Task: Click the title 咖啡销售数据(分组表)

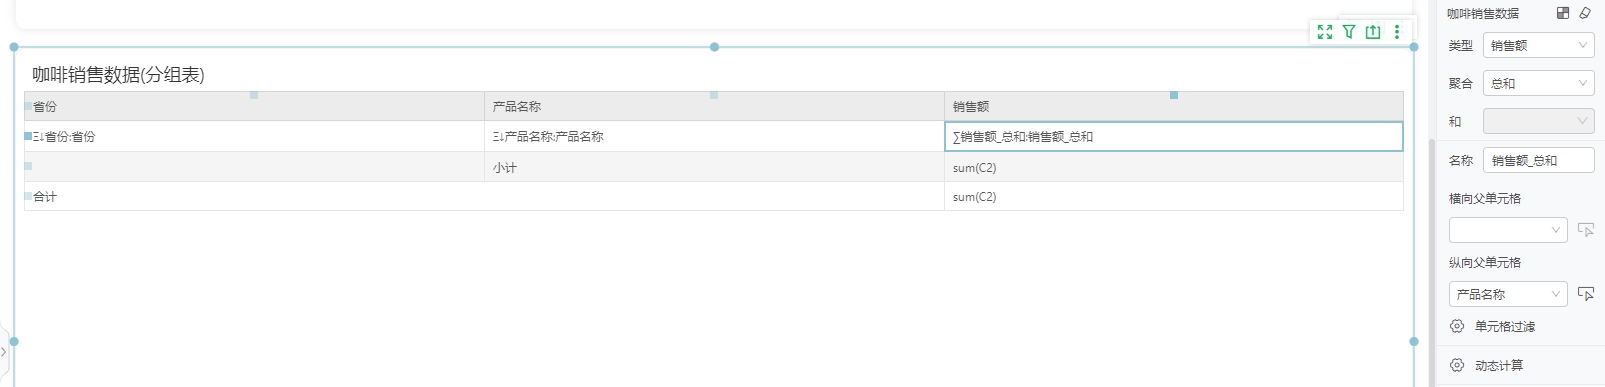Action: [x=118, y=75]
